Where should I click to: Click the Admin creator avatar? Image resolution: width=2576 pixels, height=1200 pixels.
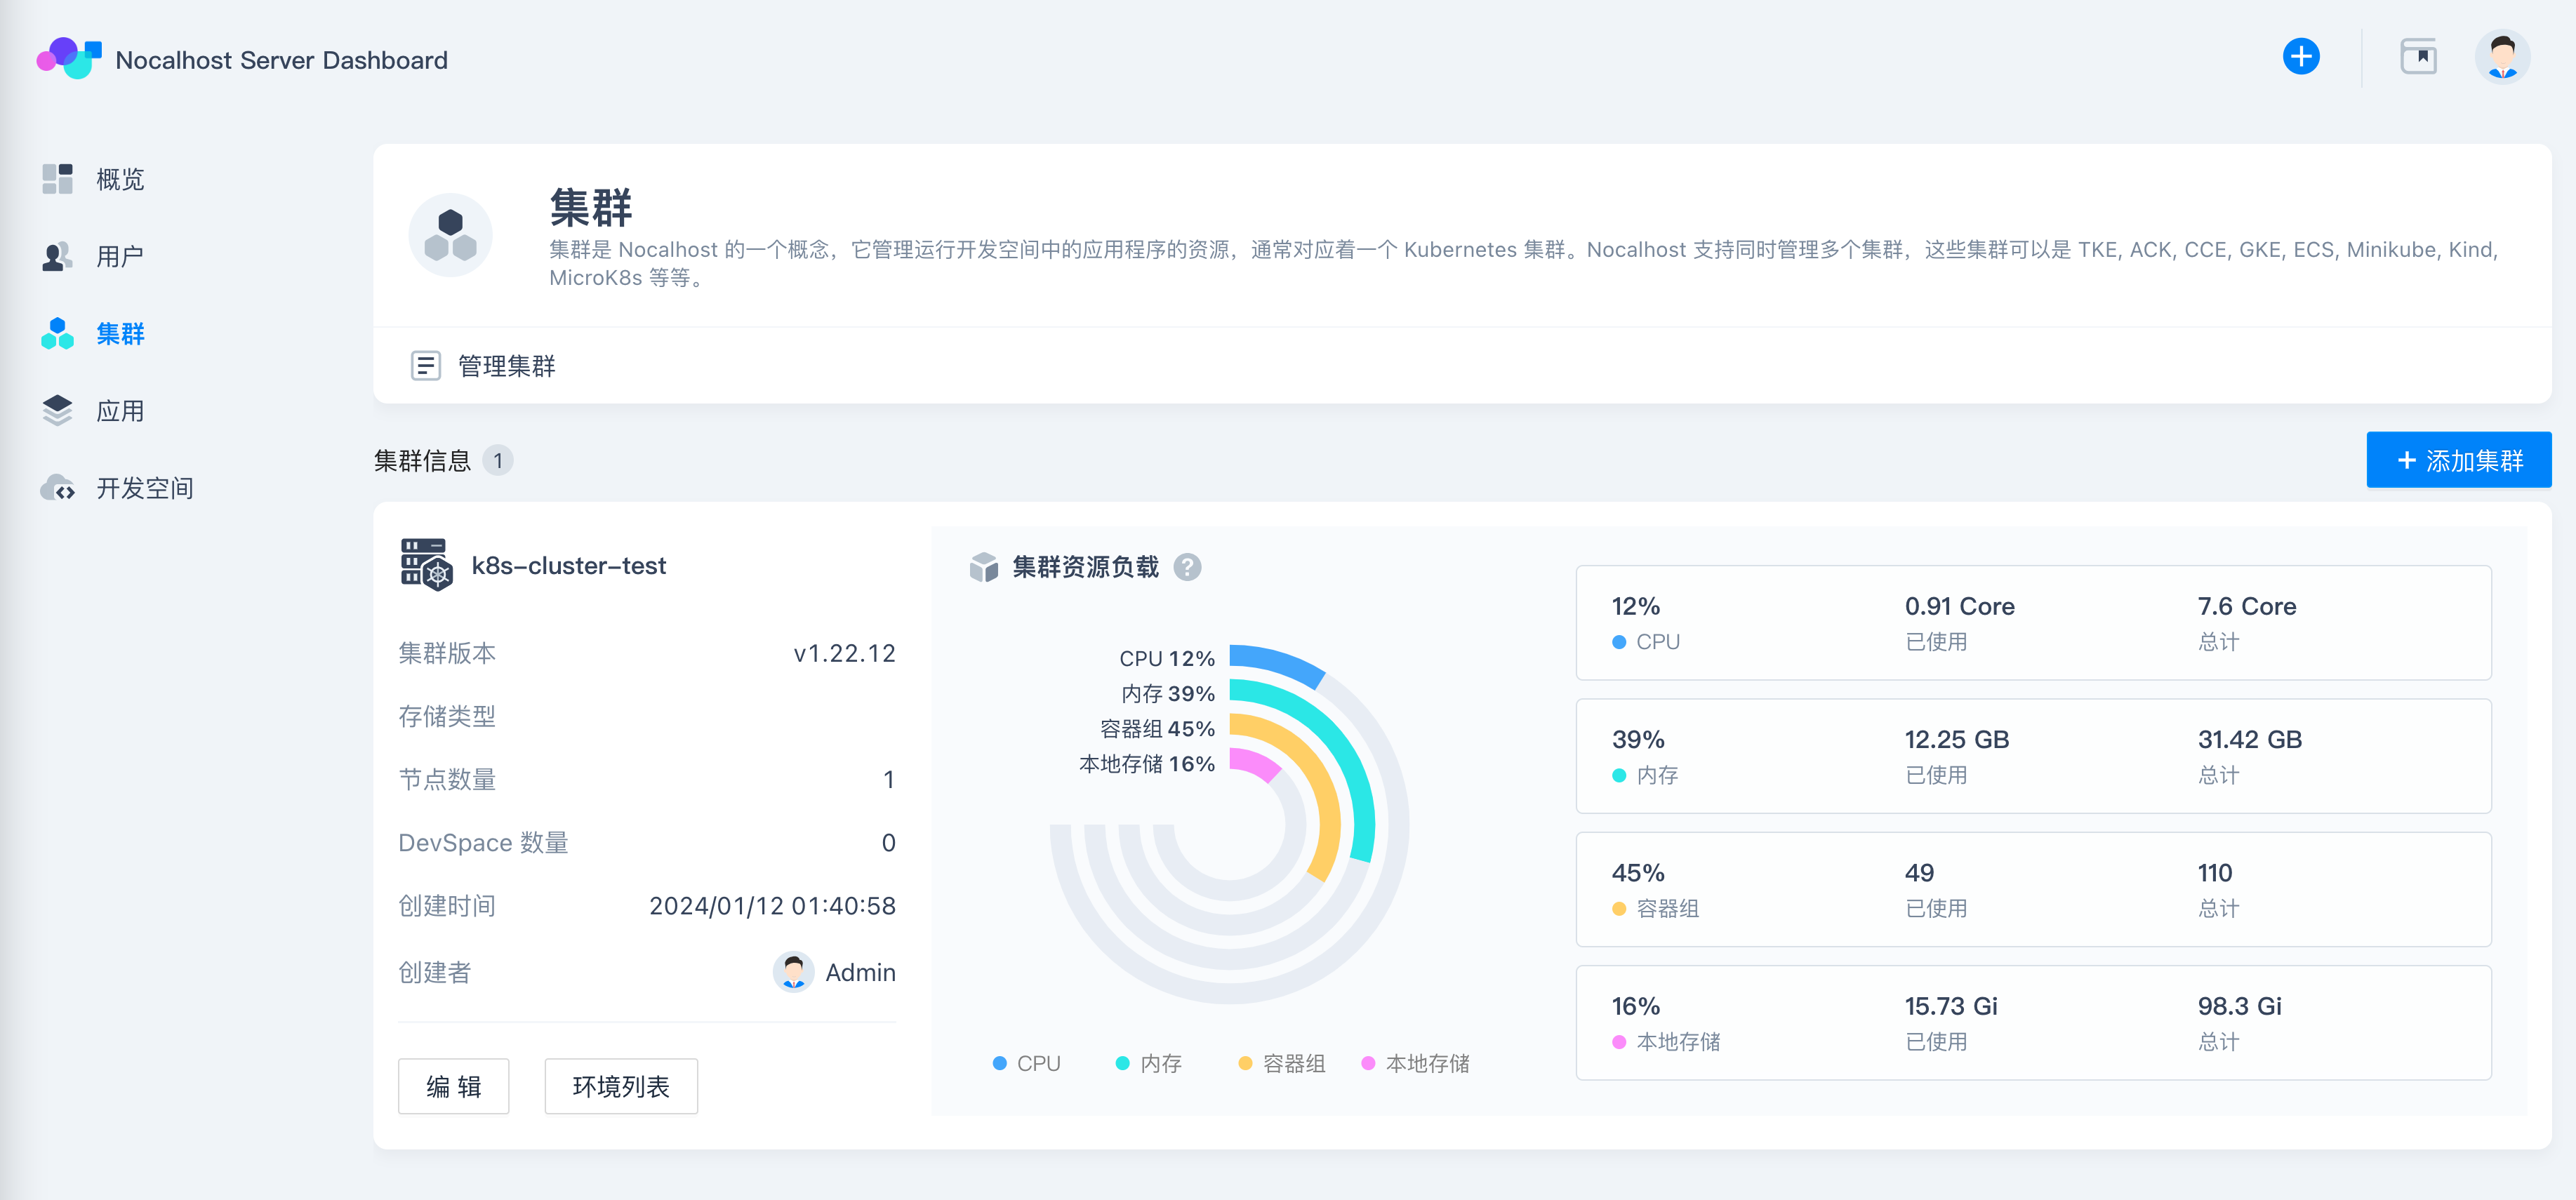[793, 972]
